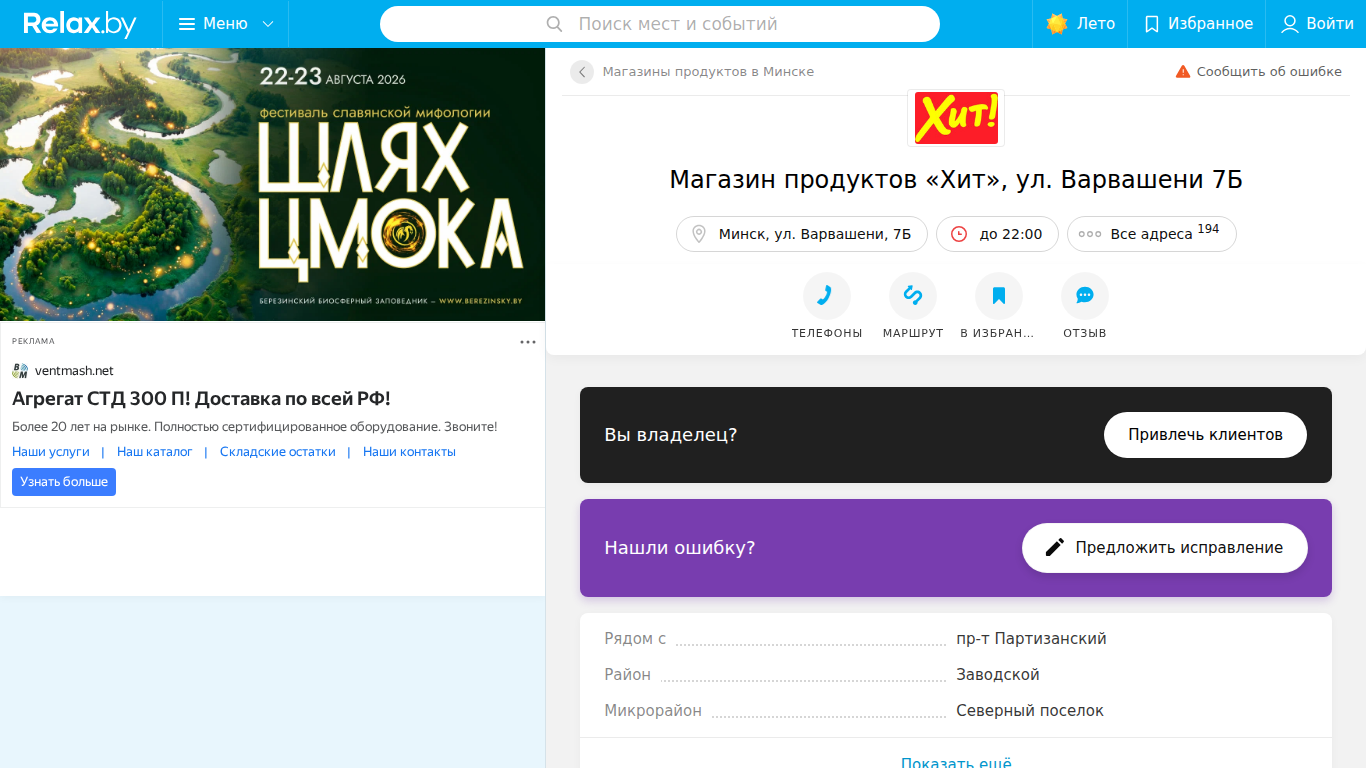The height and width of the screenshot is (768, 1366).
Task: Expand details with Показать ещё
Action: [956, 762]
